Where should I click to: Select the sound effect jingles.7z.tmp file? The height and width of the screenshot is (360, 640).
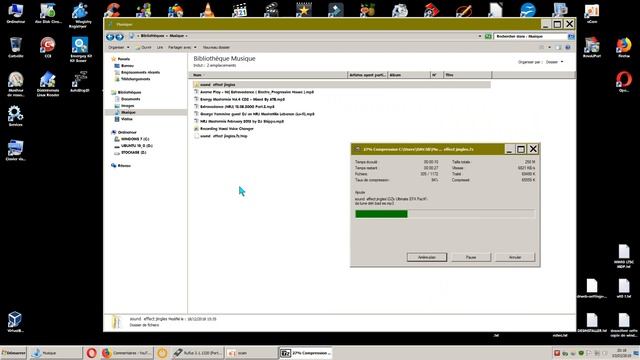[224, 136]
